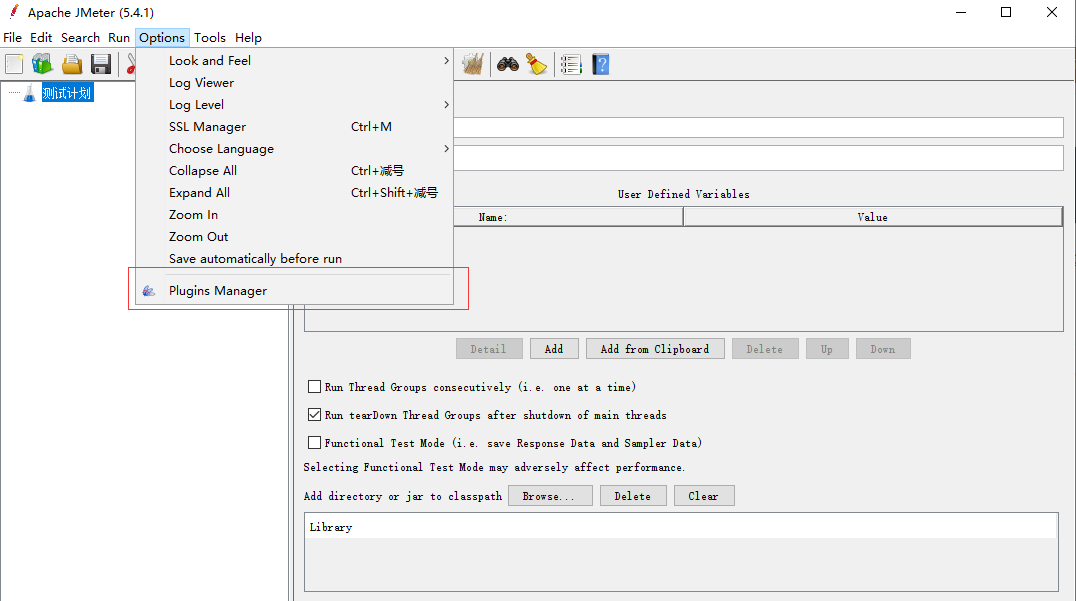1076x601 pixels.
Task: Click the Reset Search broom icon
Action: tap(537, 64)
